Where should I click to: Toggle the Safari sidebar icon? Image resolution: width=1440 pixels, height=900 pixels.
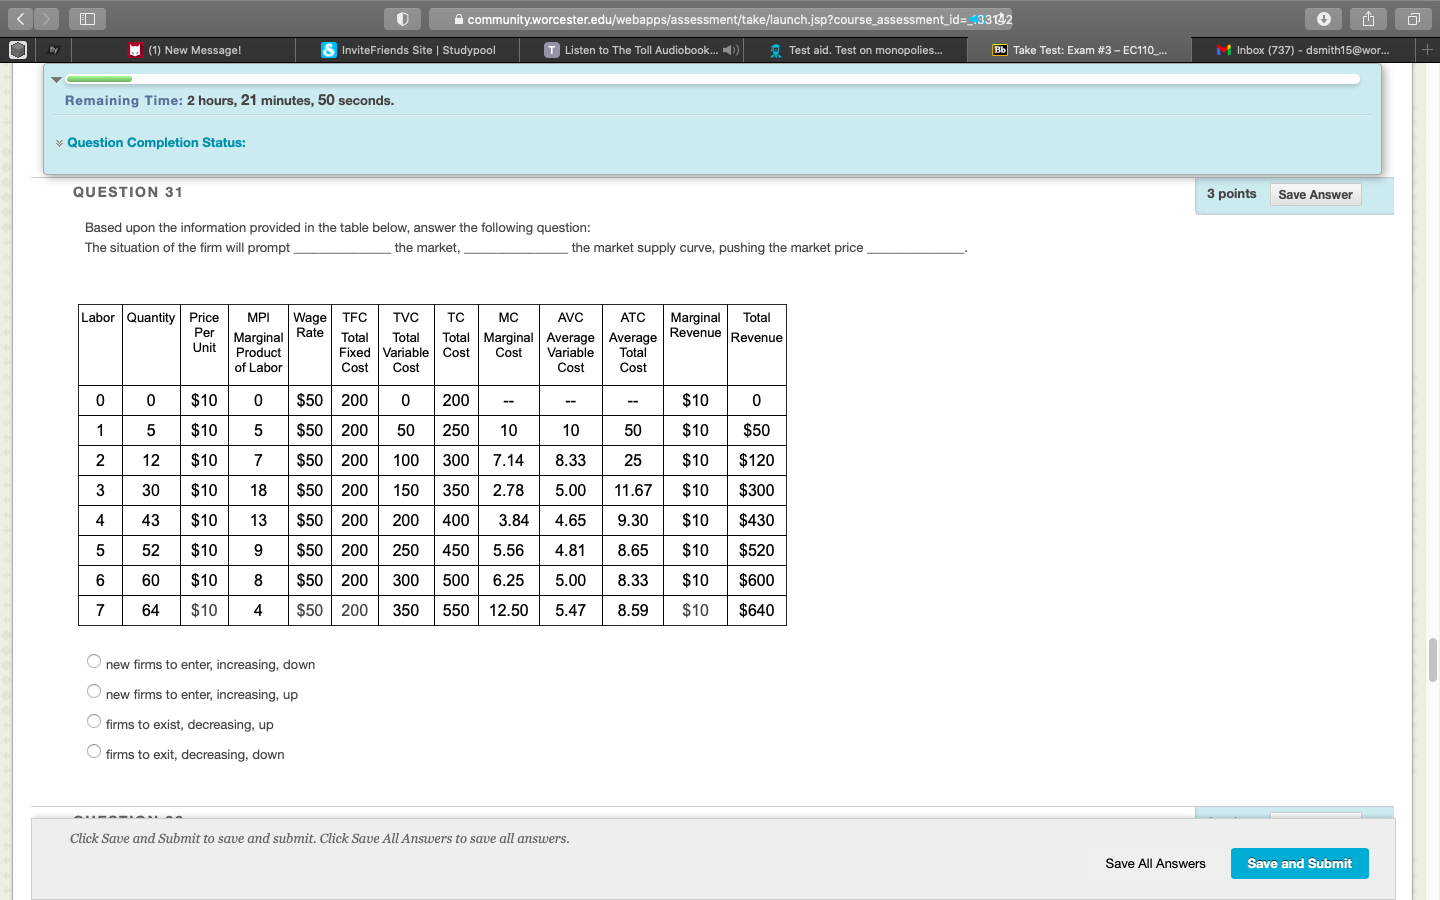coord(87,19)
